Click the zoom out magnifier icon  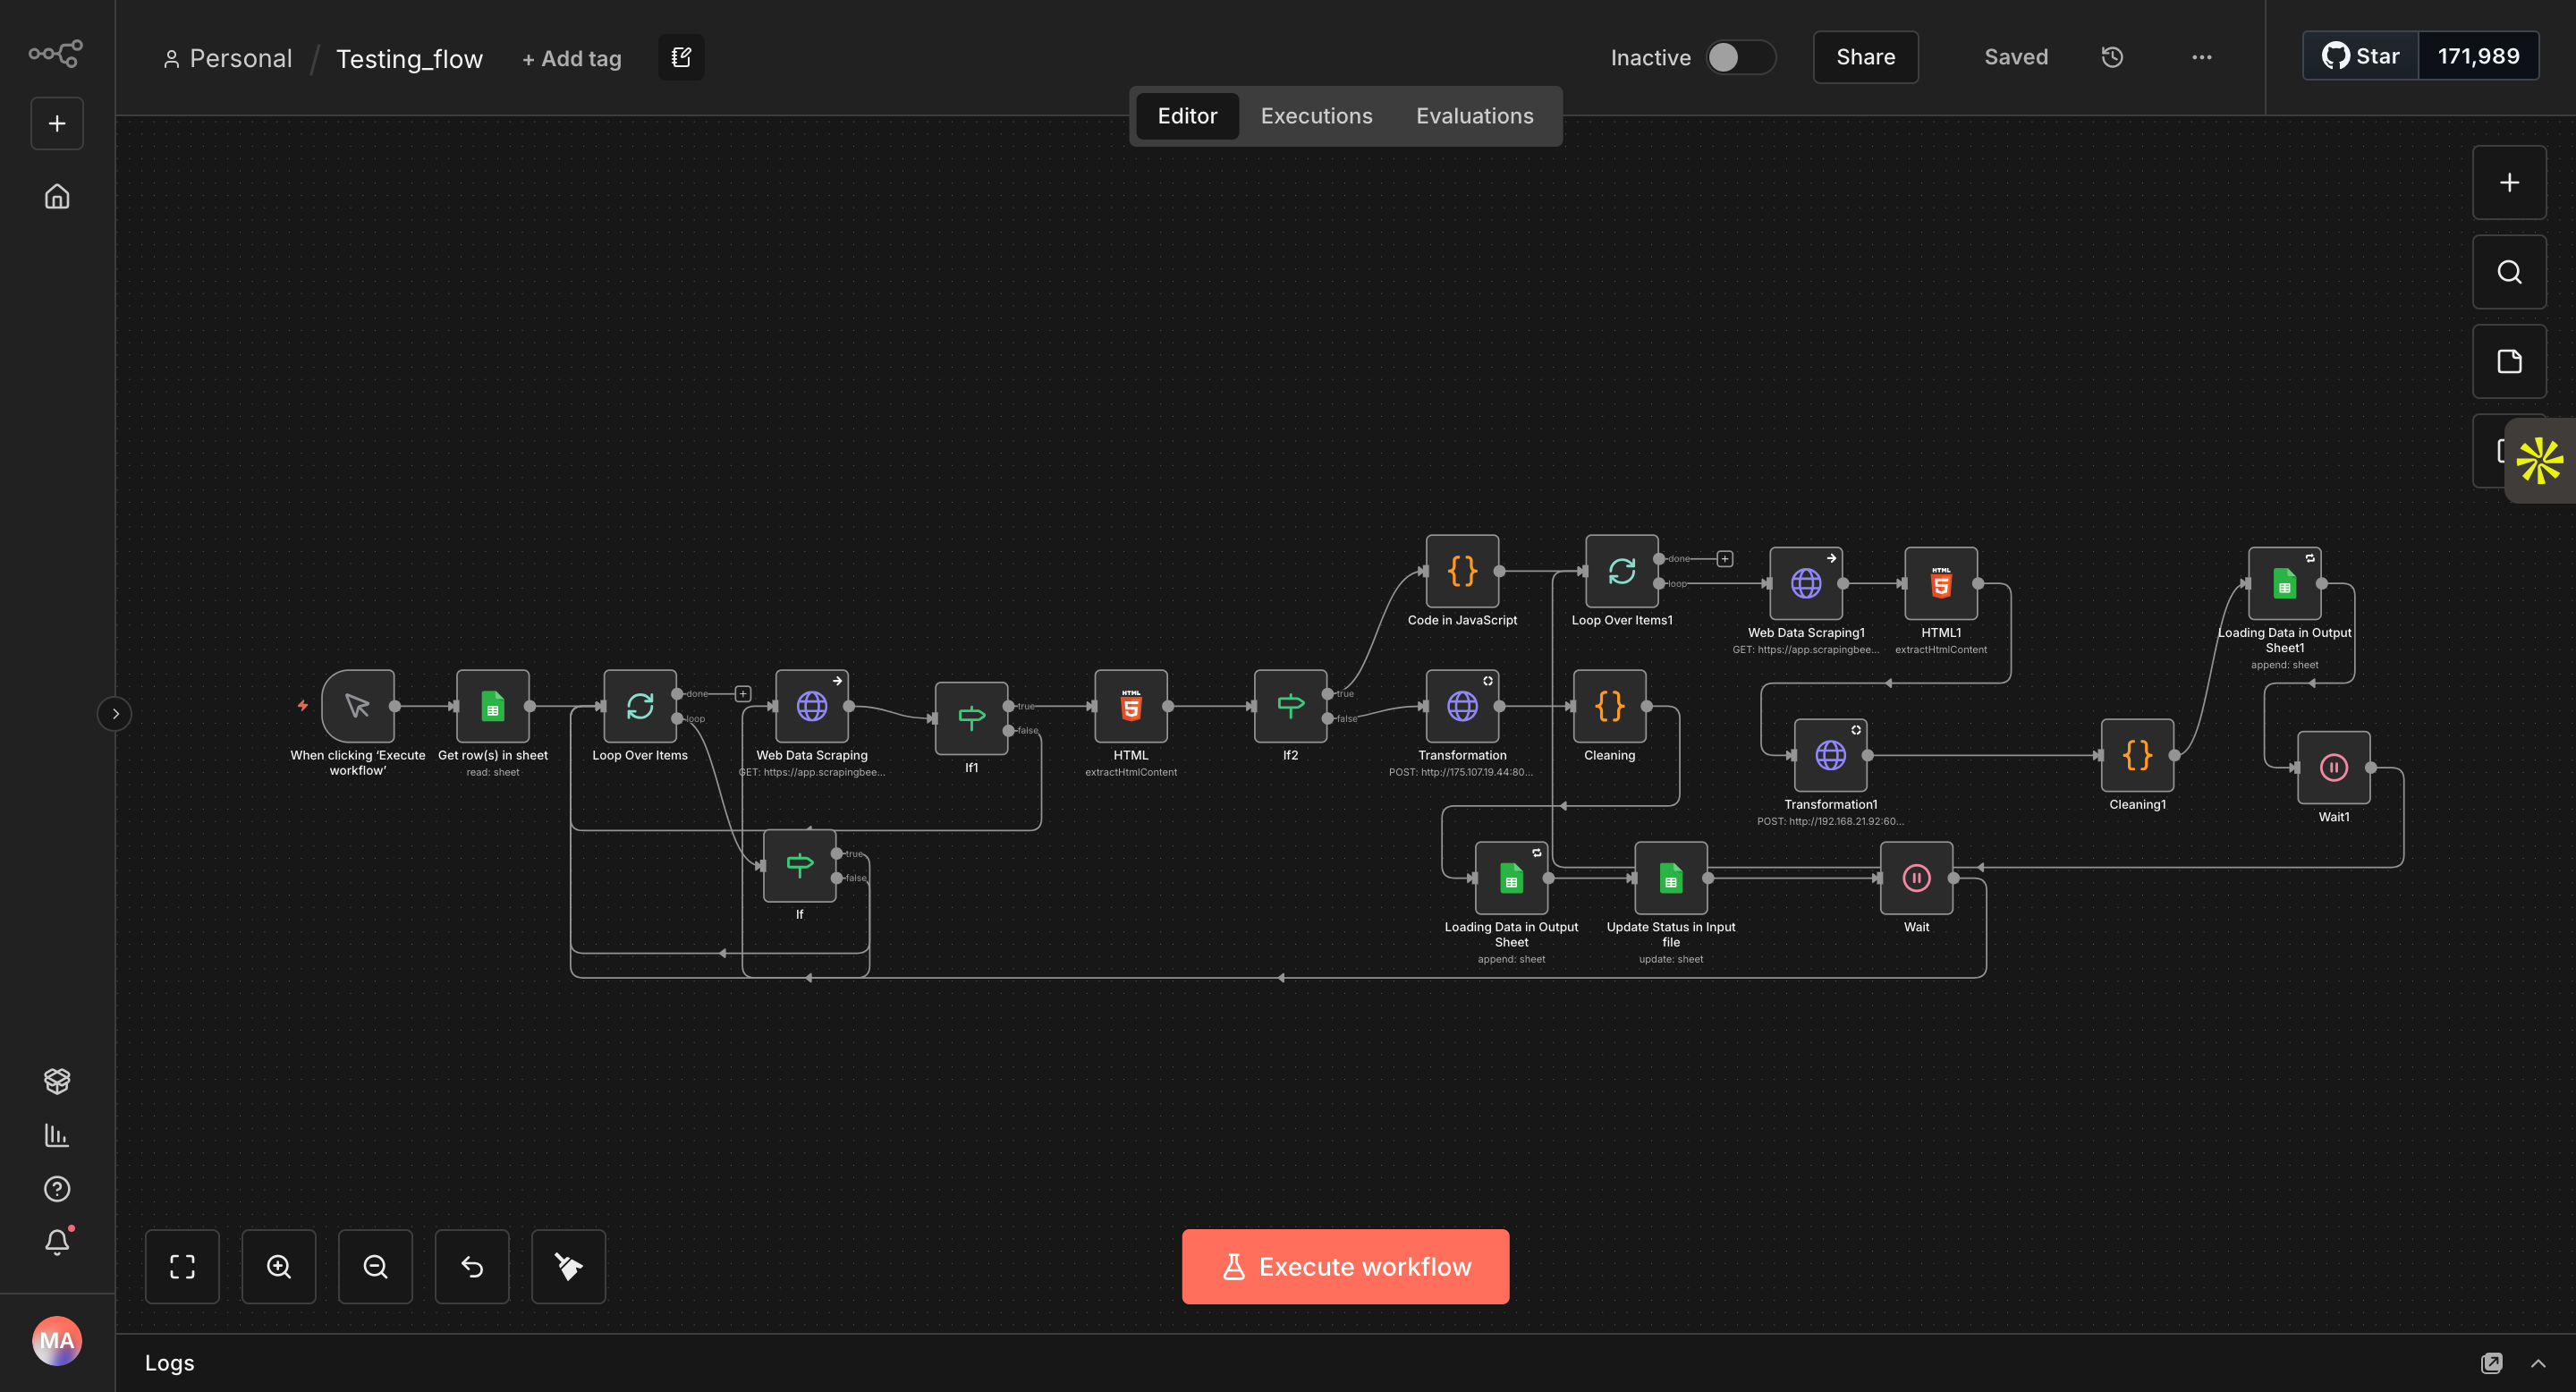pyautogui.click(x=375, y=1266)
